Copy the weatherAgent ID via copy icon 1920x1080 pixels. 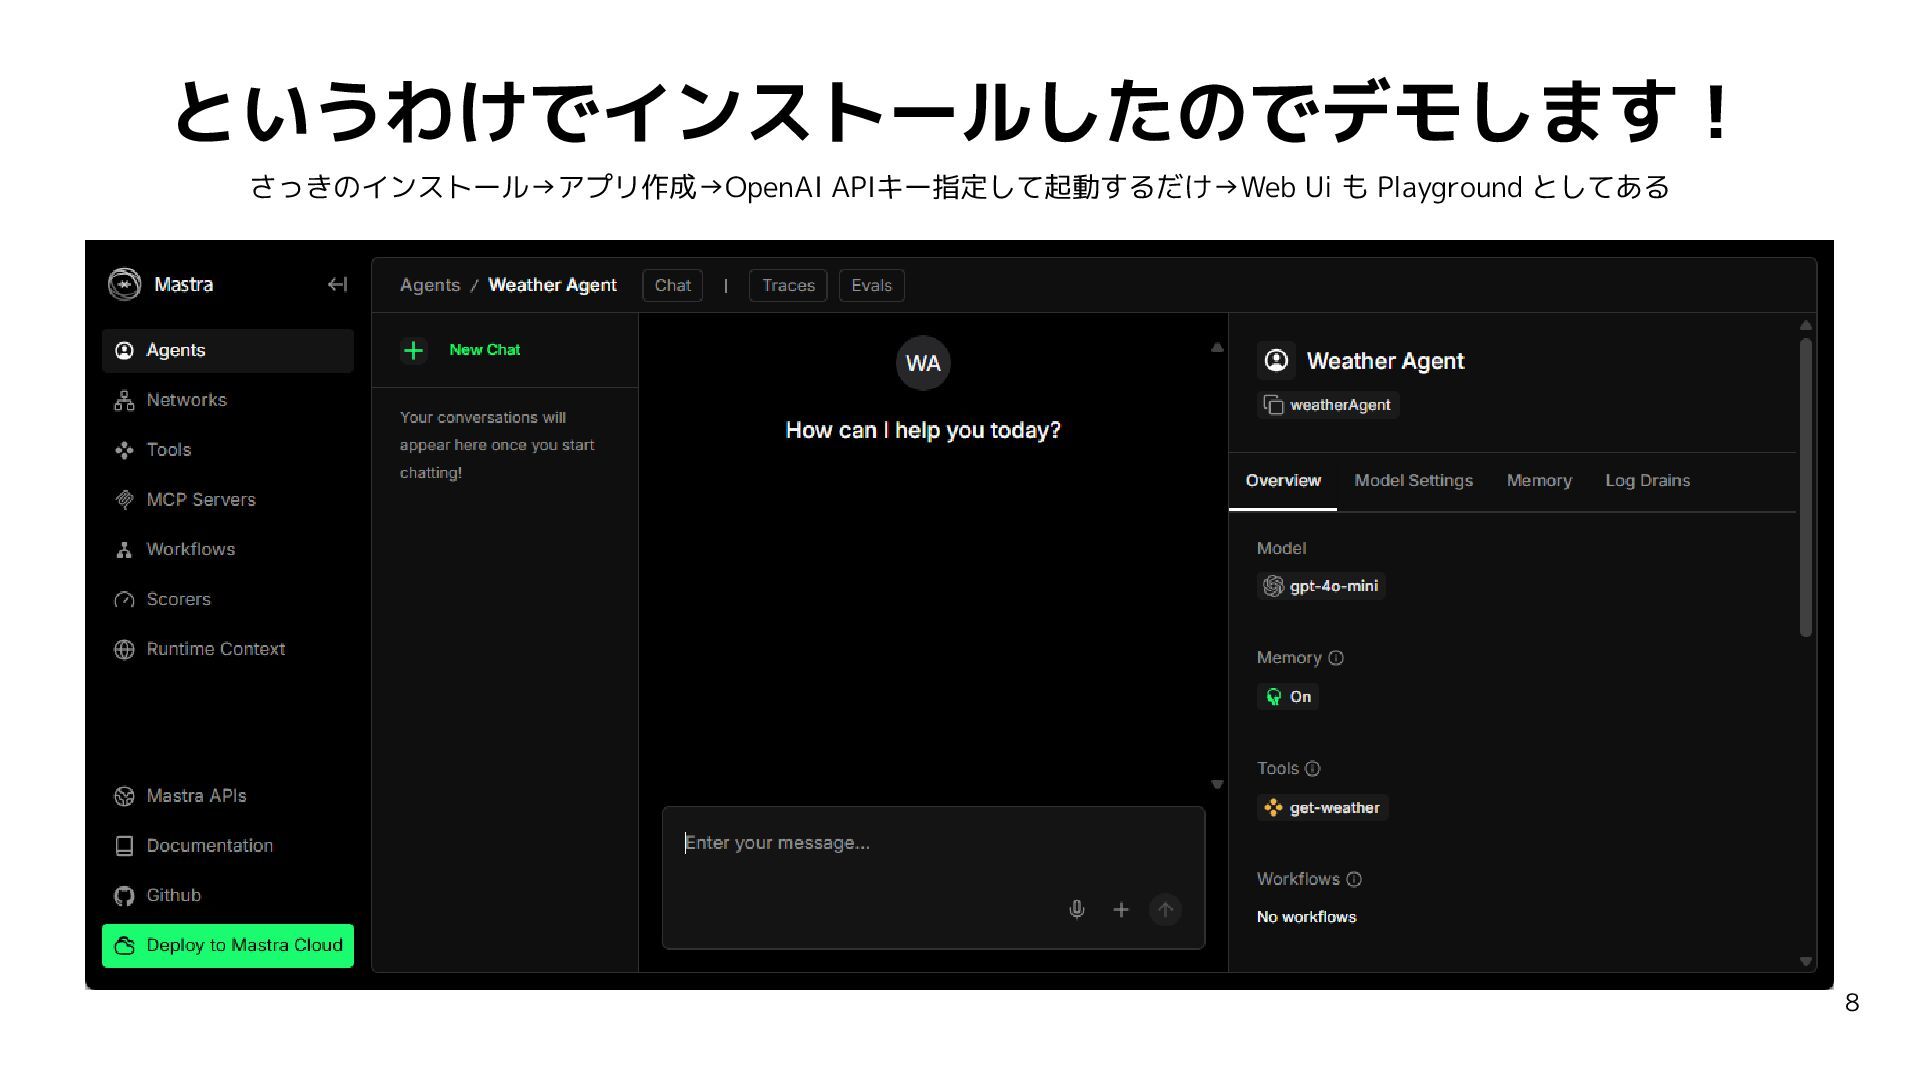pos(1273,405)
